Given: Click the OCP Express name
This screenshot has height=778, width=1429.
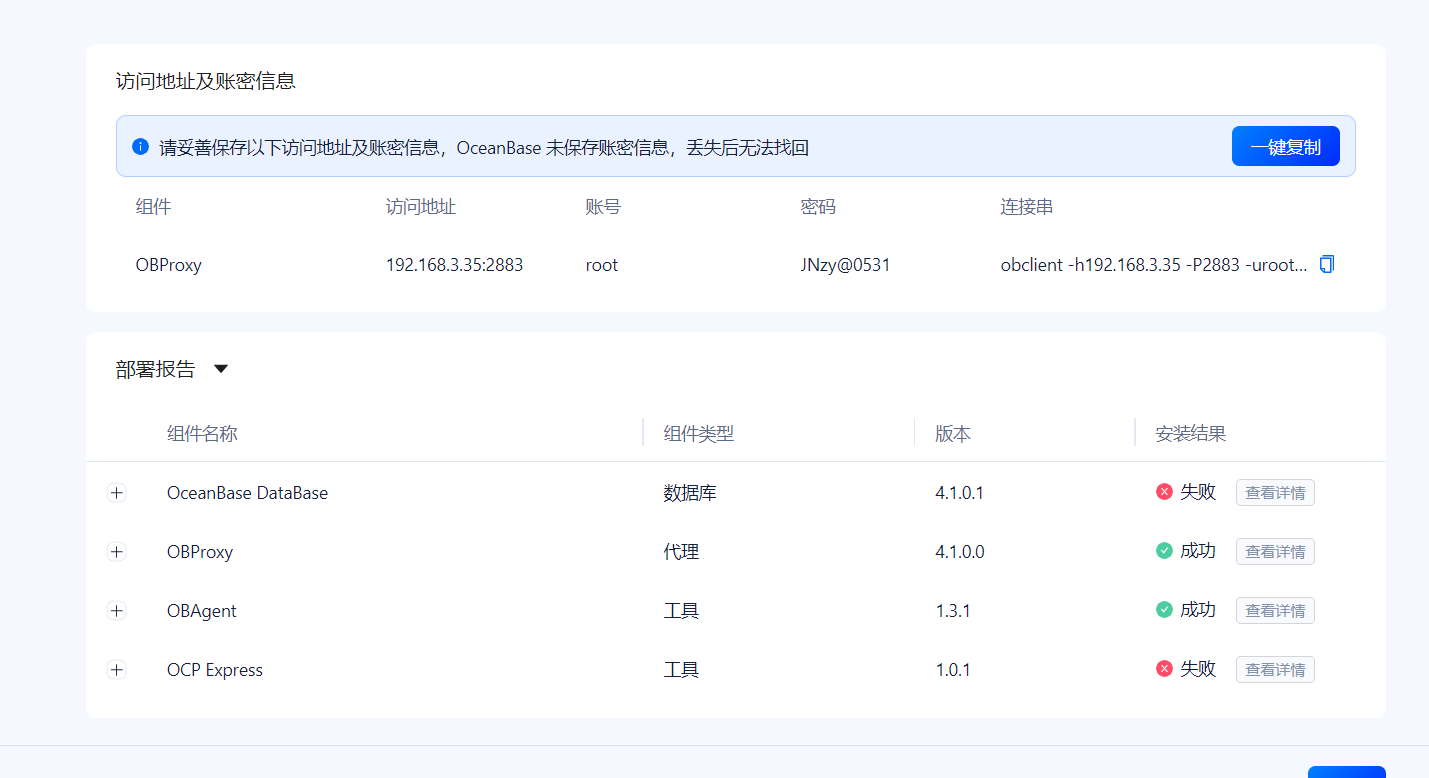Looking at the screenshot, I should tap(215, 670).
